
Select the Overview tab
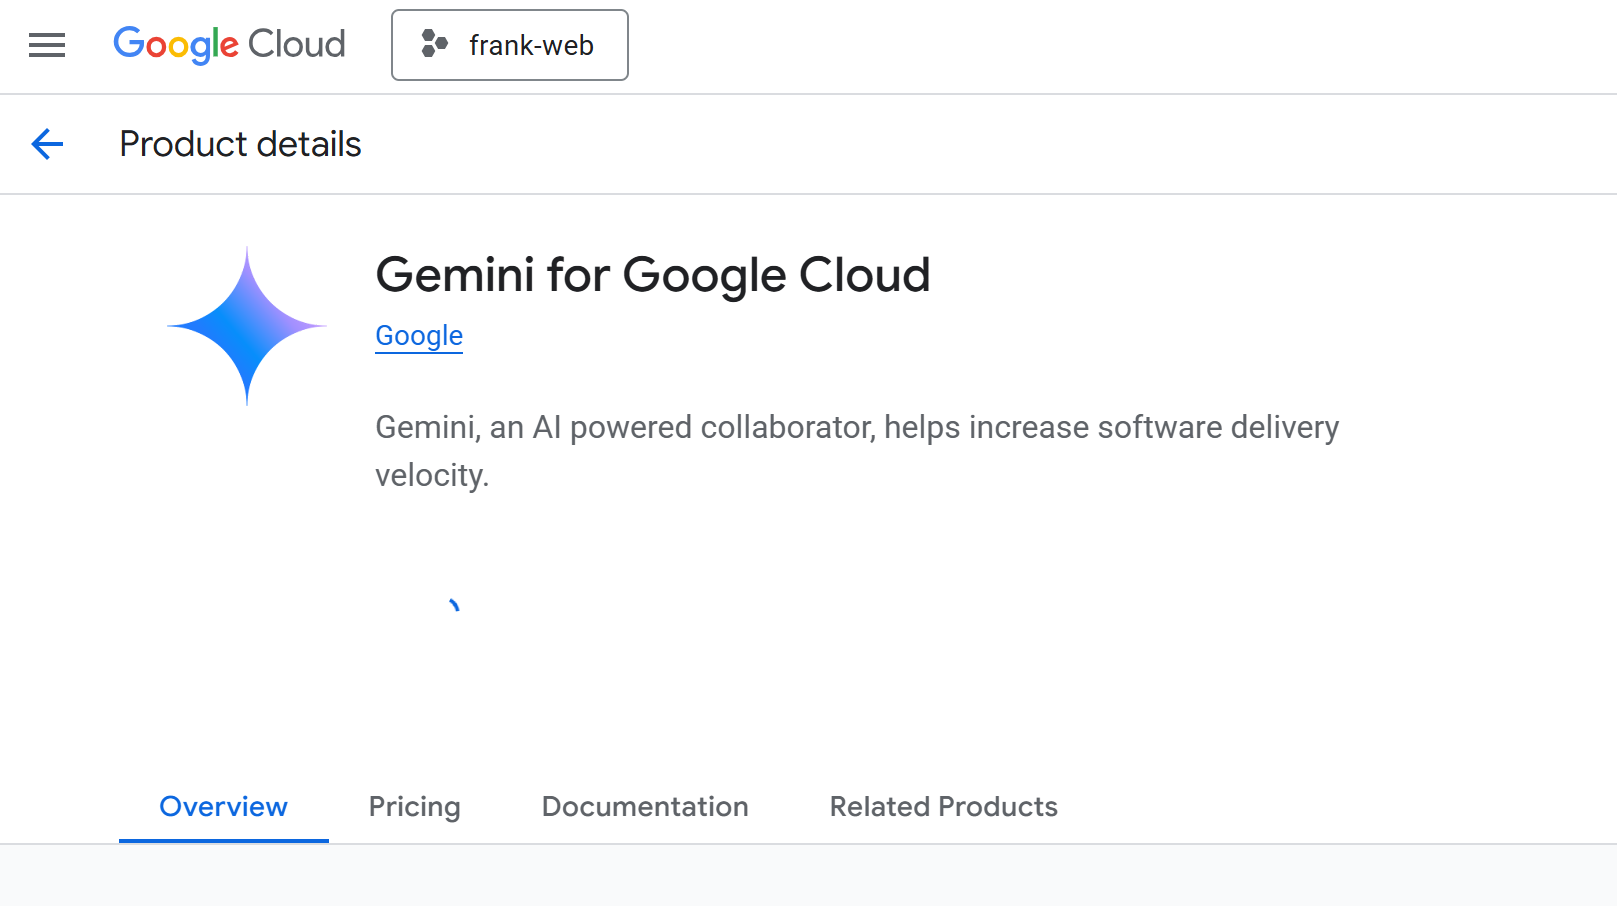(x=224, y=807)
